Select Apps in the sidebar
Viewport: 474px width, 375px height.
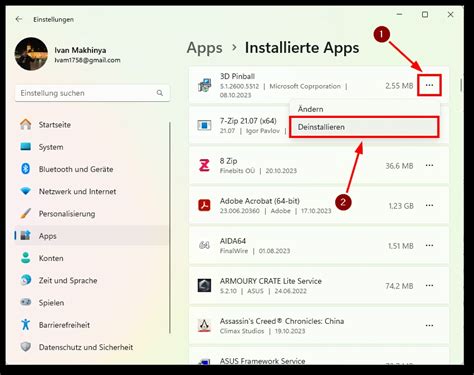(91, 236)
